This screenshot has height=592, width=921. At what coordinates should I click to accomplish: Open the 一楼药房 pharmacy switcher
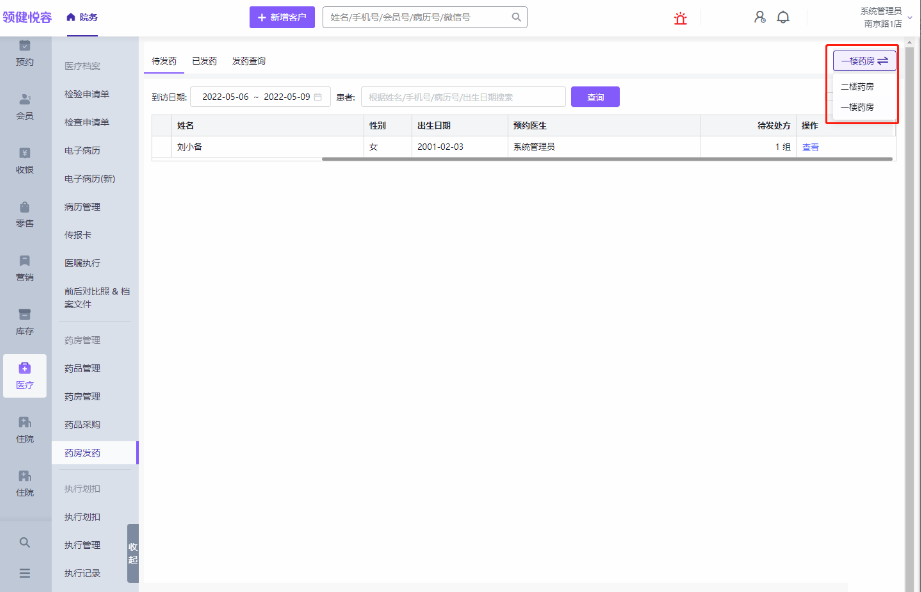tap(865, 60)
